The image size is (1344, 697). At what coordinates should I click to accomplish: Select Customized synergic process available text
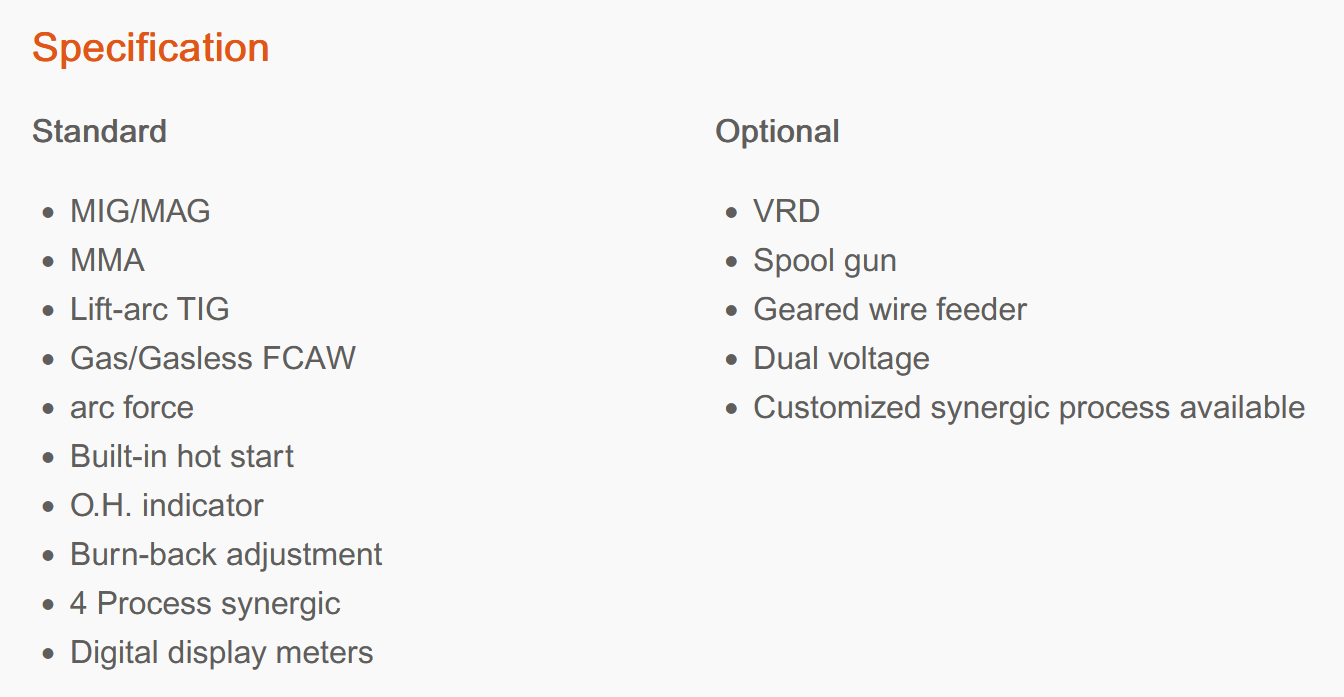pyautogui.click(x=1029, y=408)
